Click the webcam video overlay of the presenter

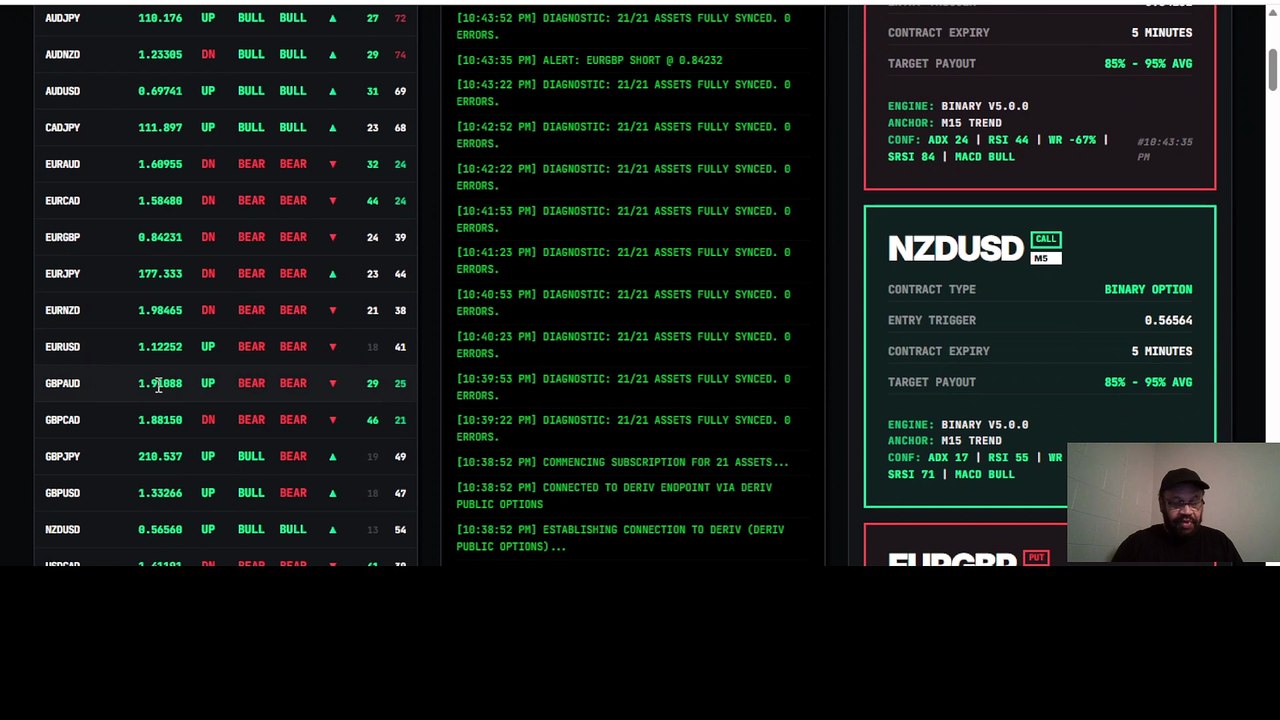coord(1173,504)
